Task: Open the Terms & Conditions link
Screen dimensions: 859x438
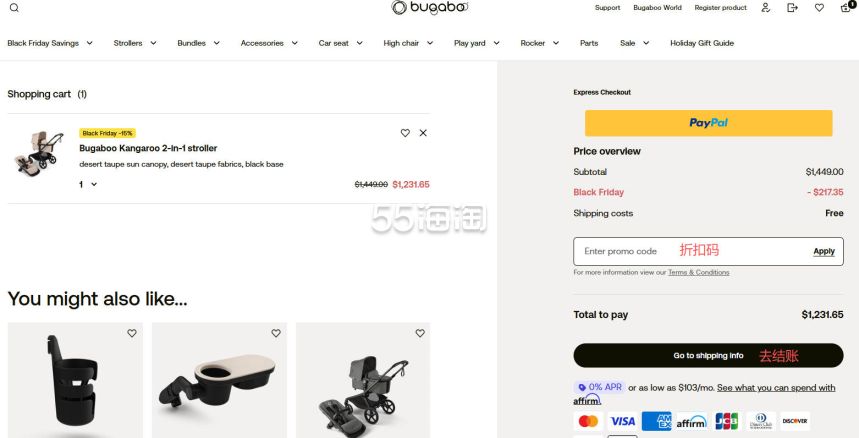Action: (x=698, y=272)
